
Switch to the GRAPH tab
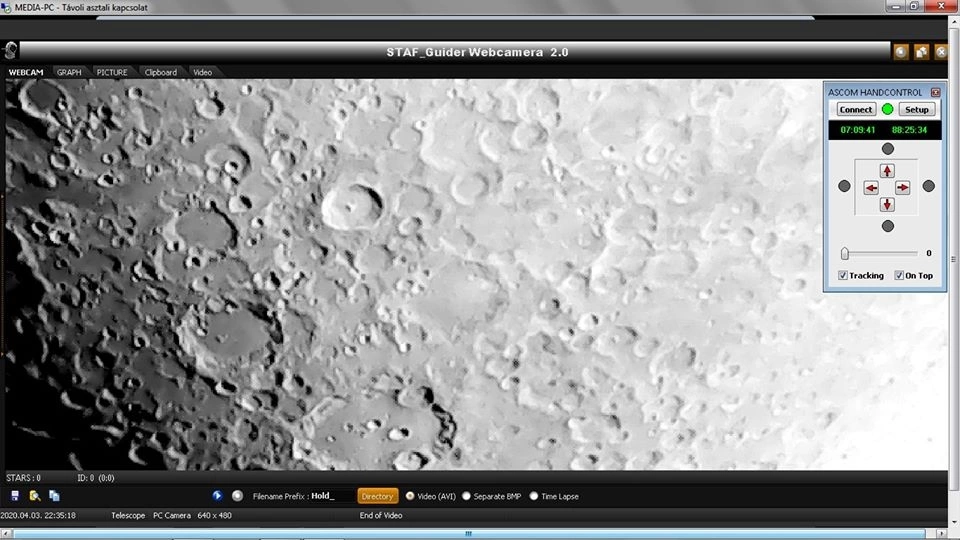coord(69,72)
